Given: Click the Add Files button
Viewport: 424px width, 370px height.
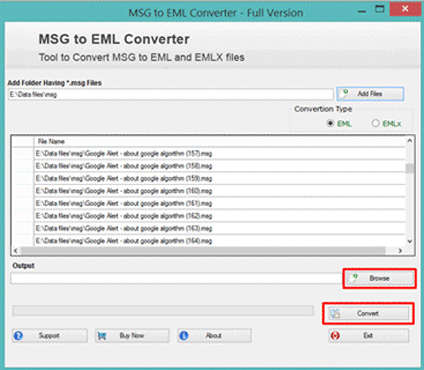Looking at the screenshot, I should click(x=370, y=94).
